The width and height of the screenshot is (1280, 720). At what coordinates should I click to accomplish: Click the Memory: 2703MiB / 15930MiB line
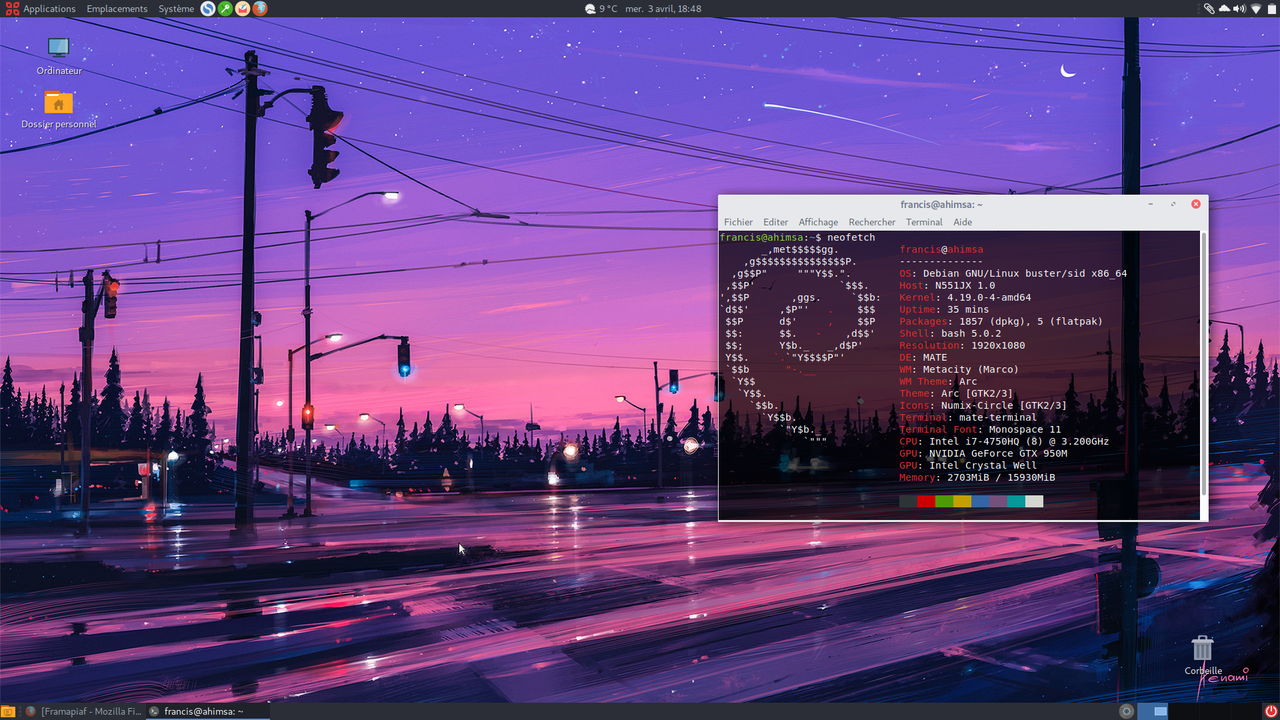[x=977, y=477]
